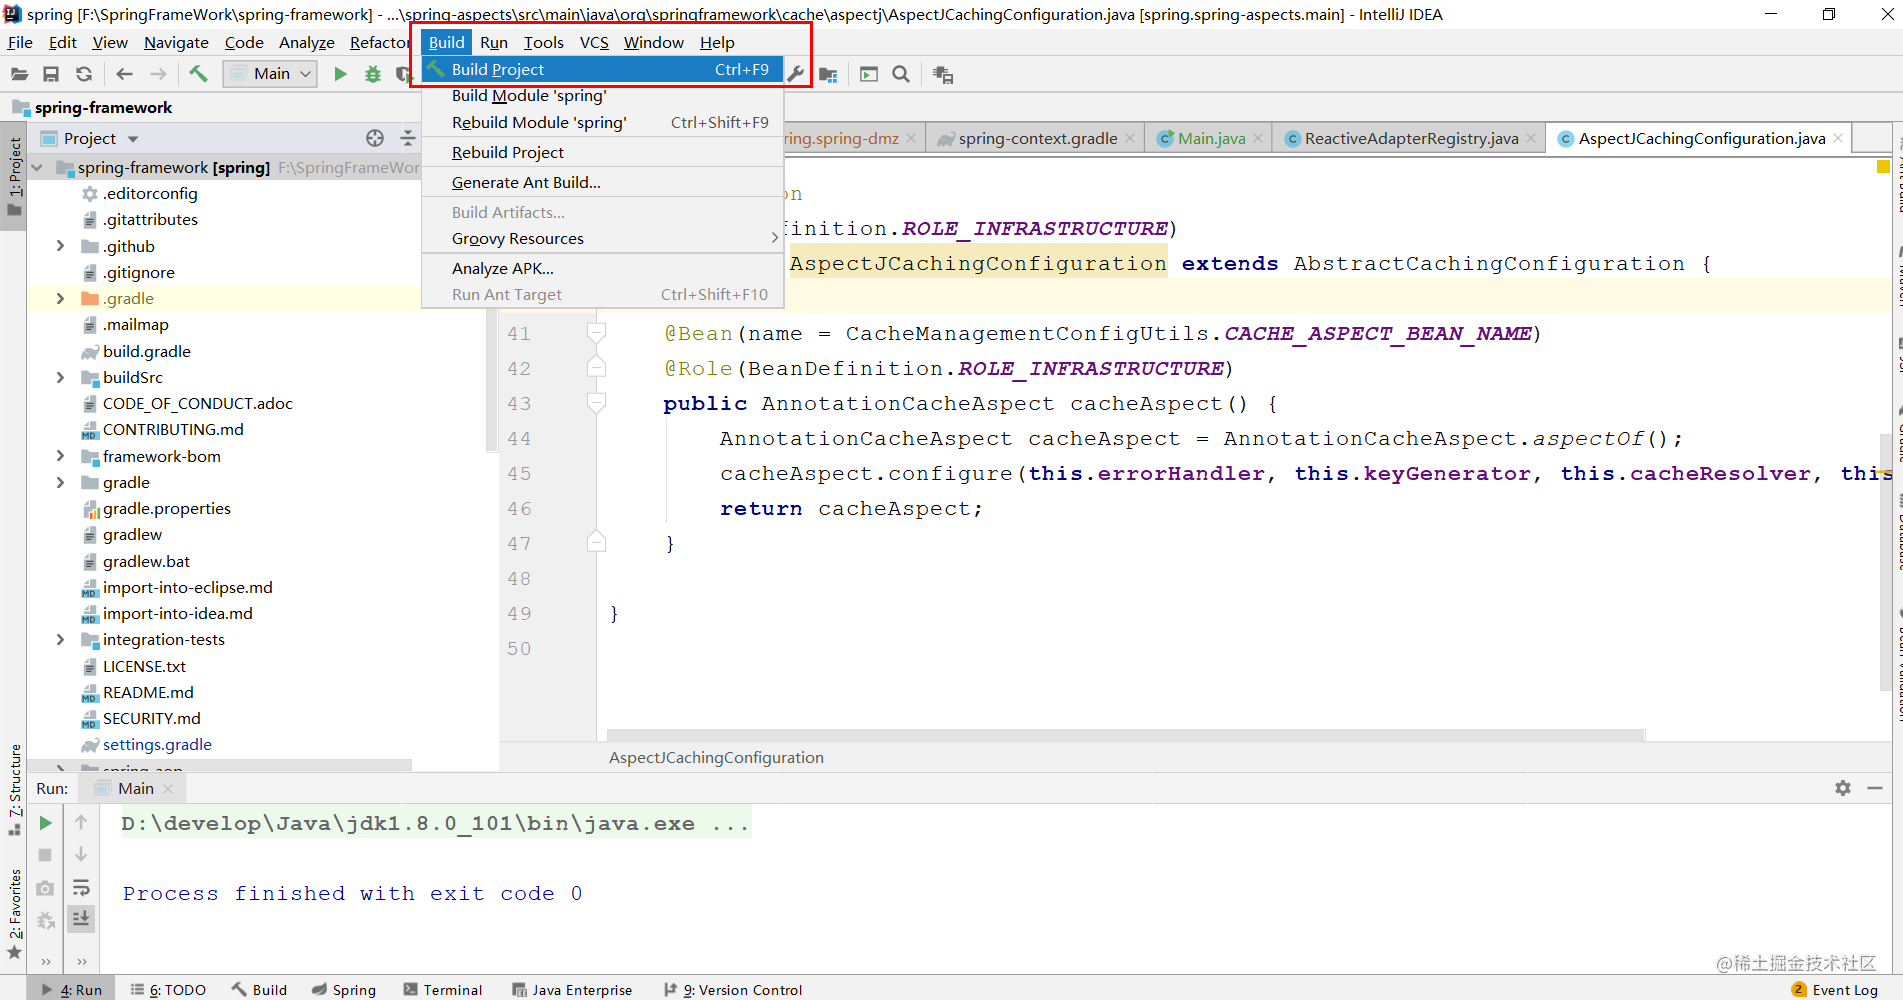
Task: Open the Main run configuration dropdown
Action: [270, 74]
